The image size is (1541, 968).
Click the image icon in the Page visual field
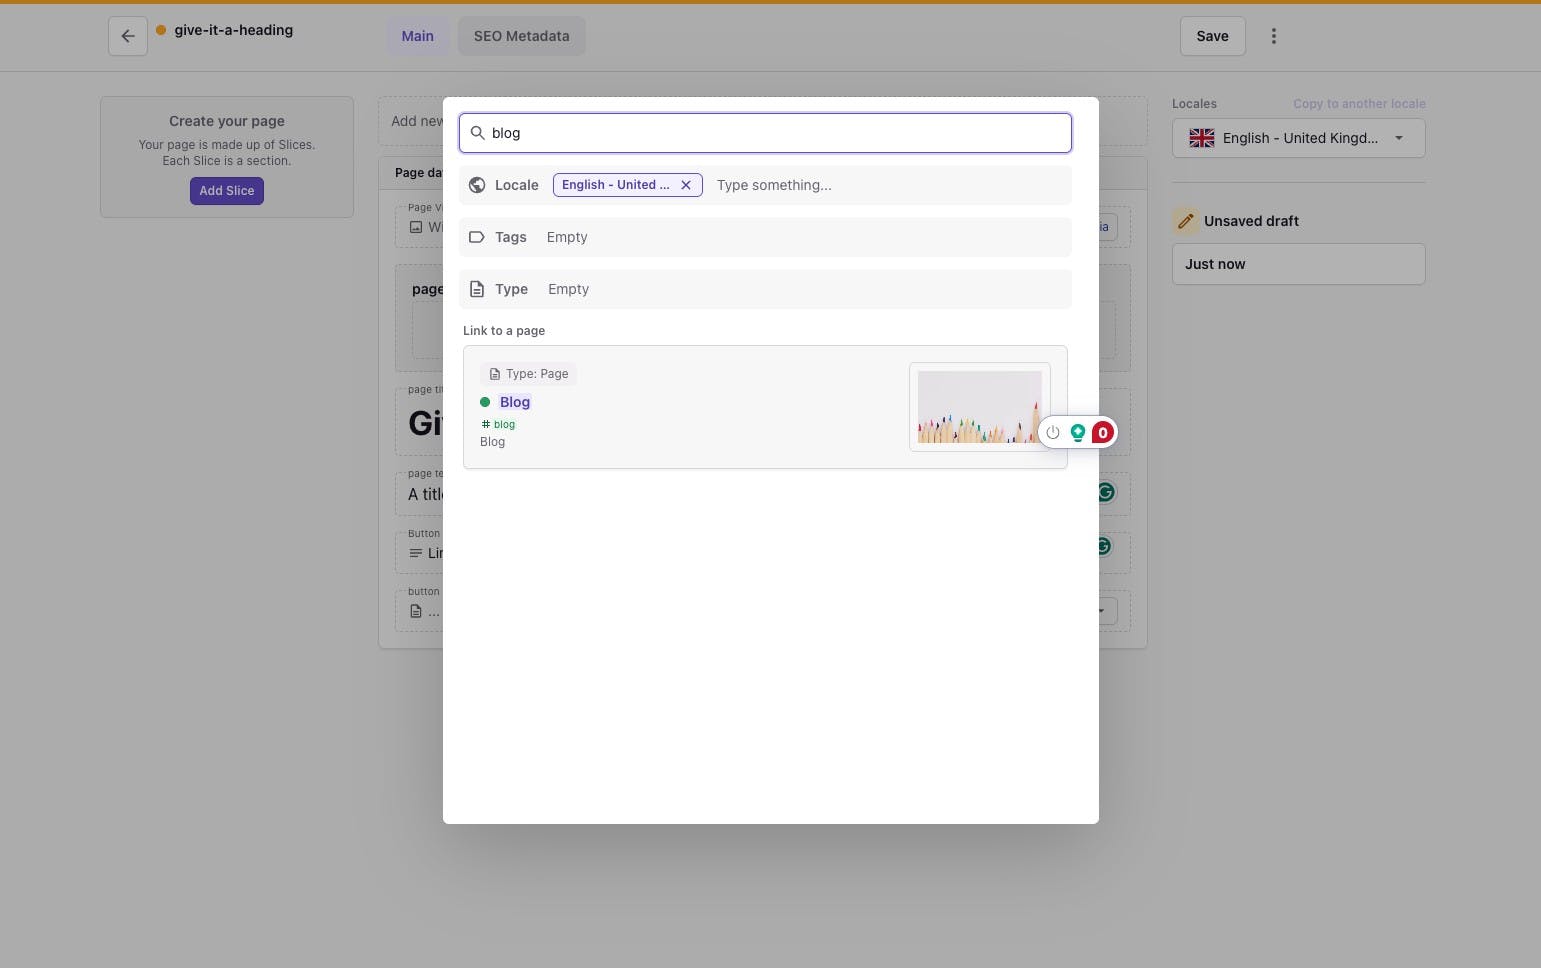coord(416,227)
